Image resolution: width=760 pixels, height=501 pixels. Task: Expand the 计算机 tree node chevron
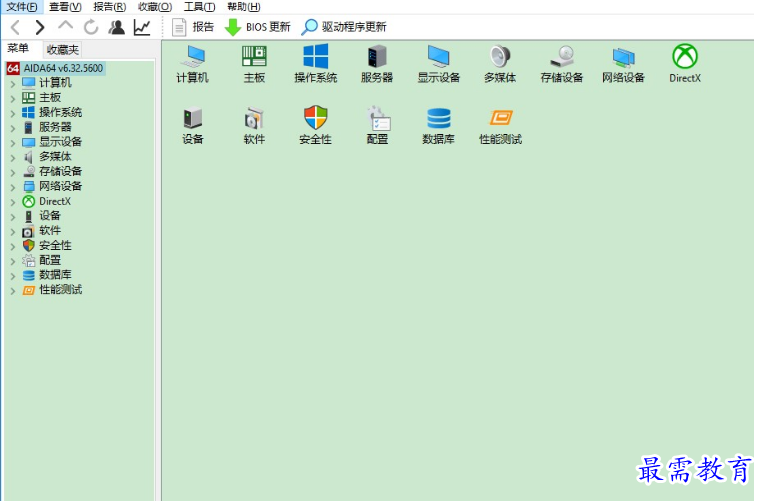tap(13, 84)
